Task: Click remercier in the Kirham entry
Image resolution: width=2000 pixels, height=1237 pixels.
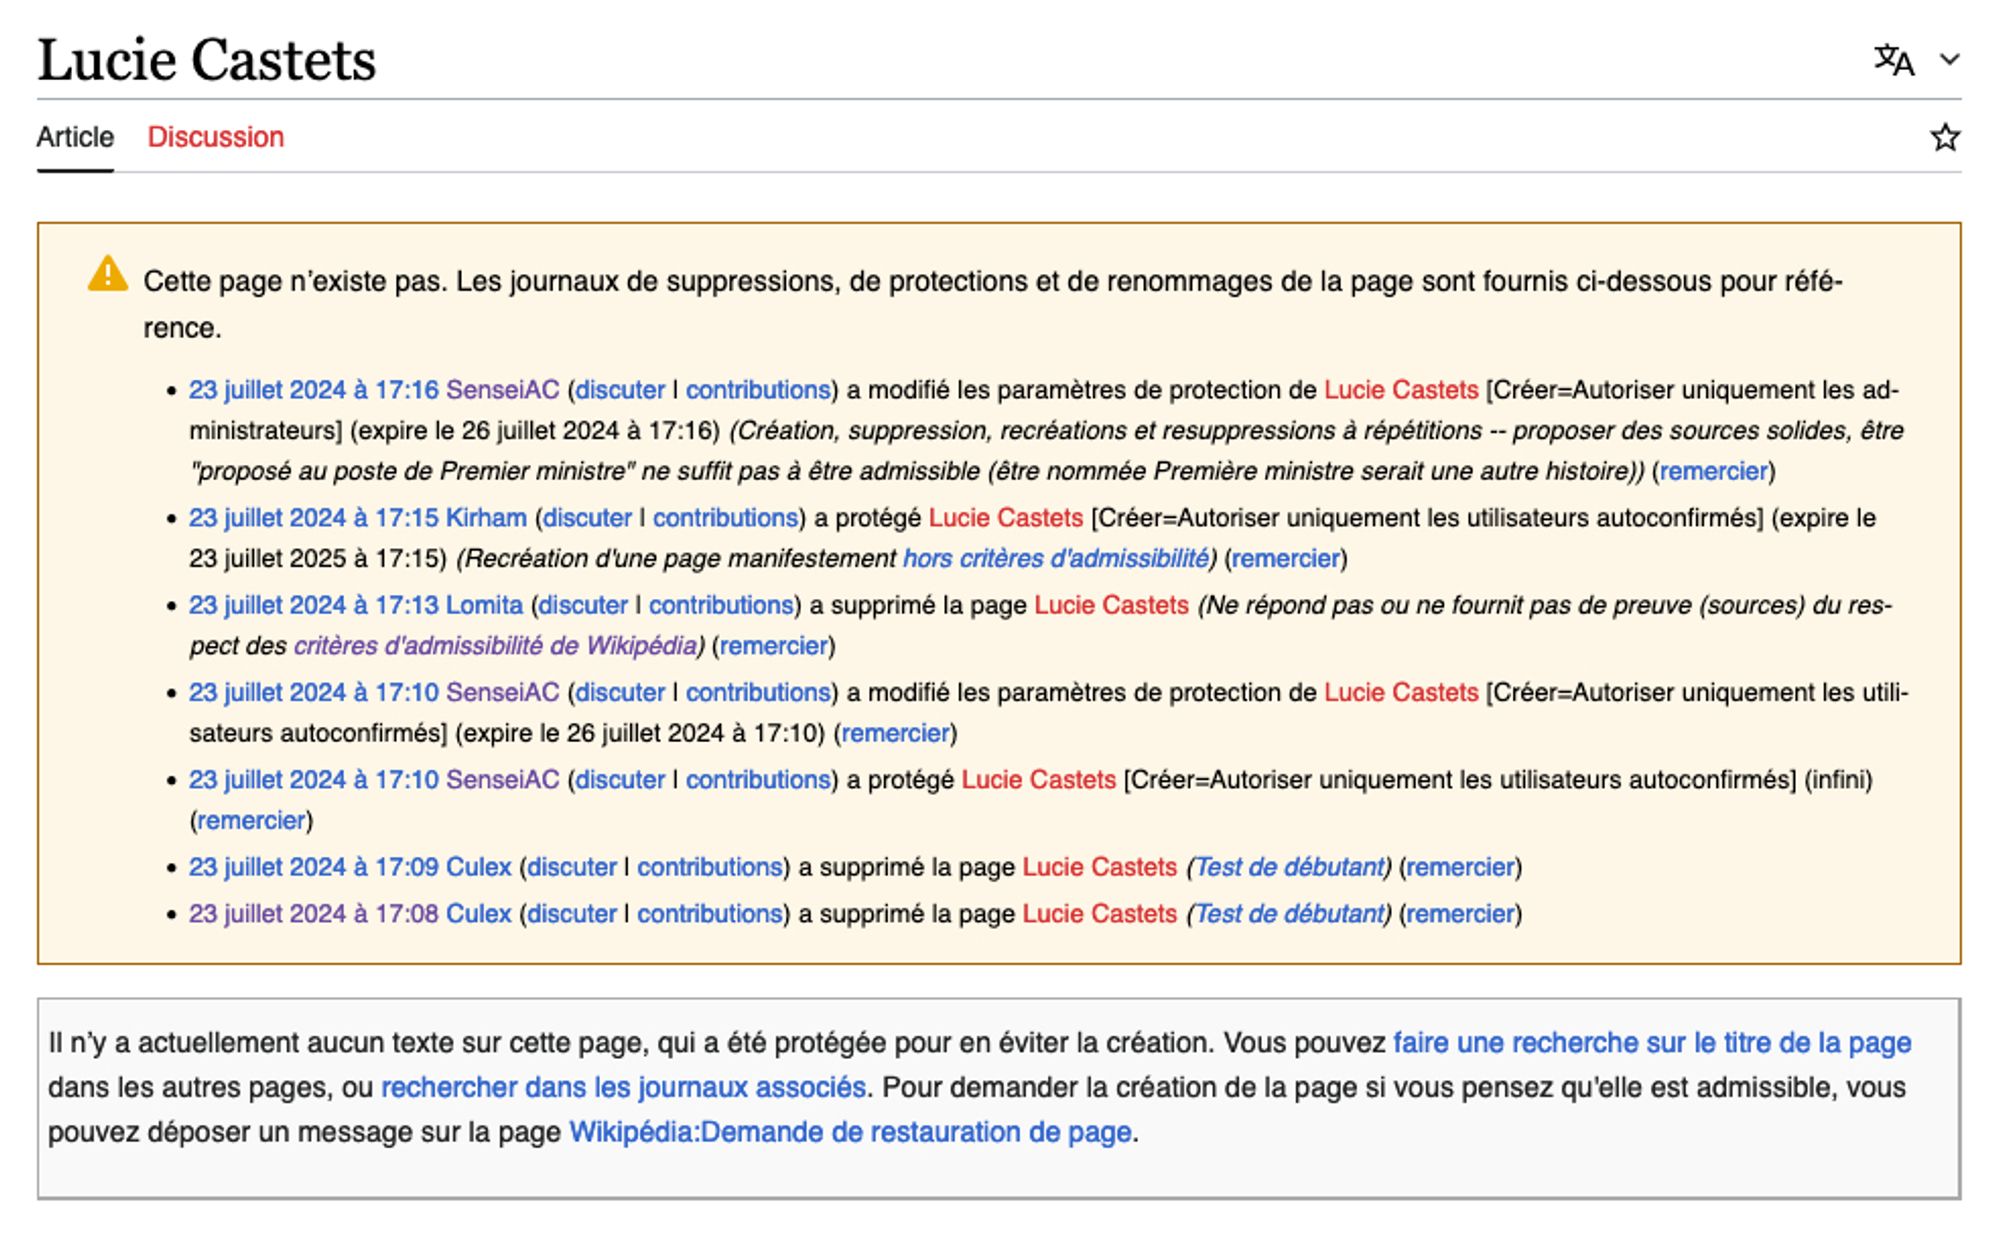Action: (1286, 558)
